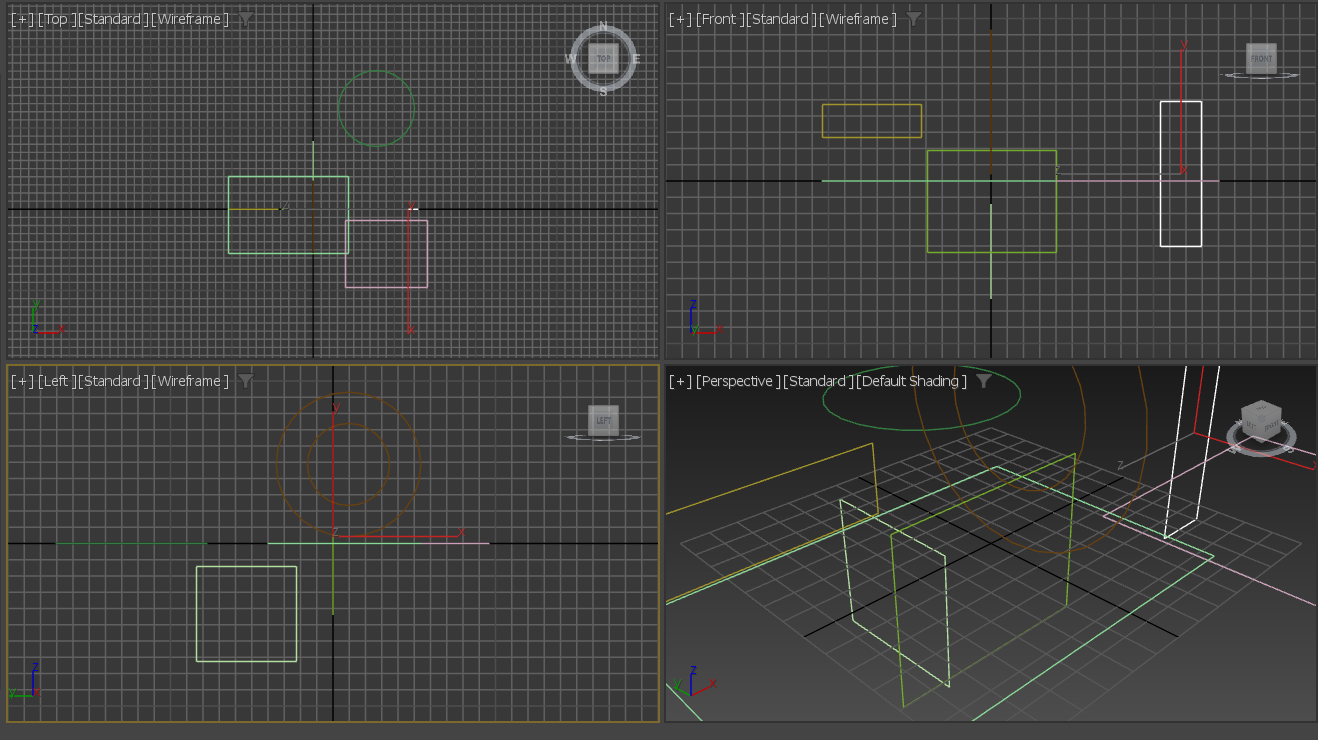
Task: Click the FRONT face ViewCube in Front viewport
Action: click(1261, 58)
